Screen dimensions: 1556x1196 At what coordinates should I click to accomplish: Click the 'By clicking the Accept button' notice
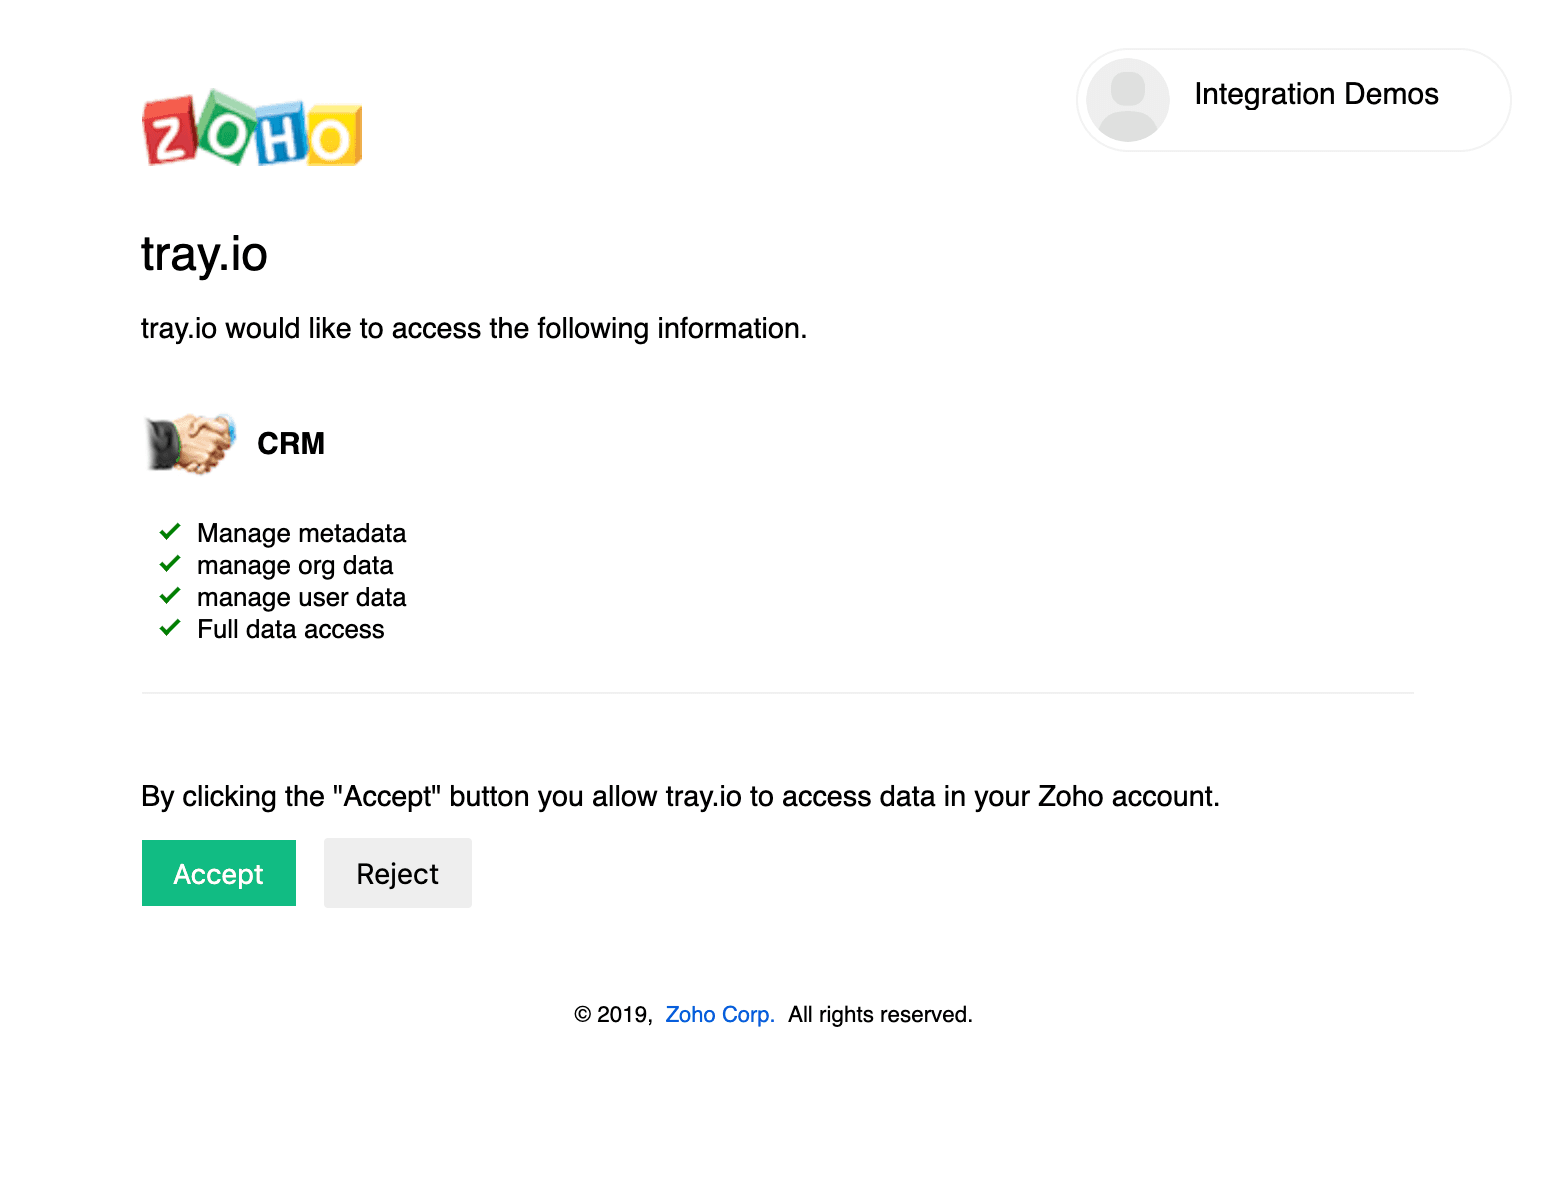(680, 797)
